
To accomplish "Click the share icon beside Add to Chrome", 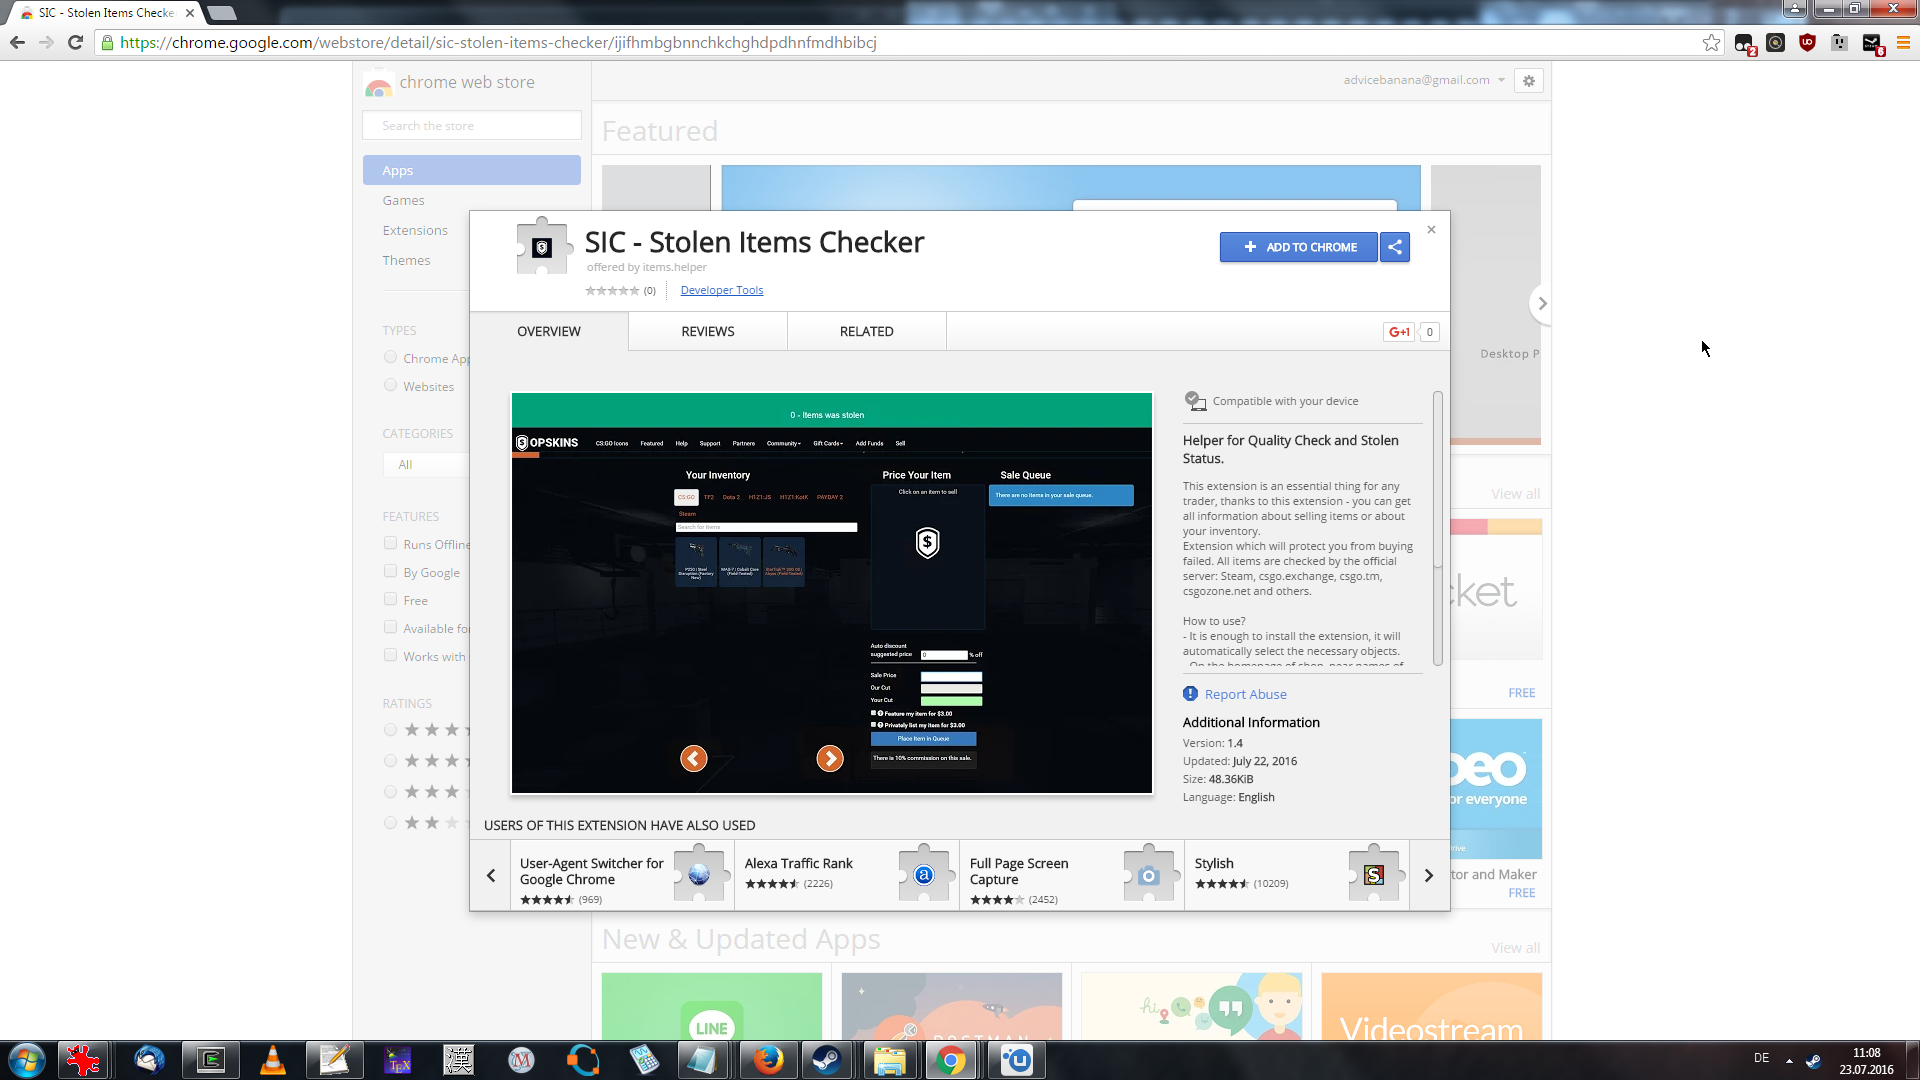I will (1394, 247).
